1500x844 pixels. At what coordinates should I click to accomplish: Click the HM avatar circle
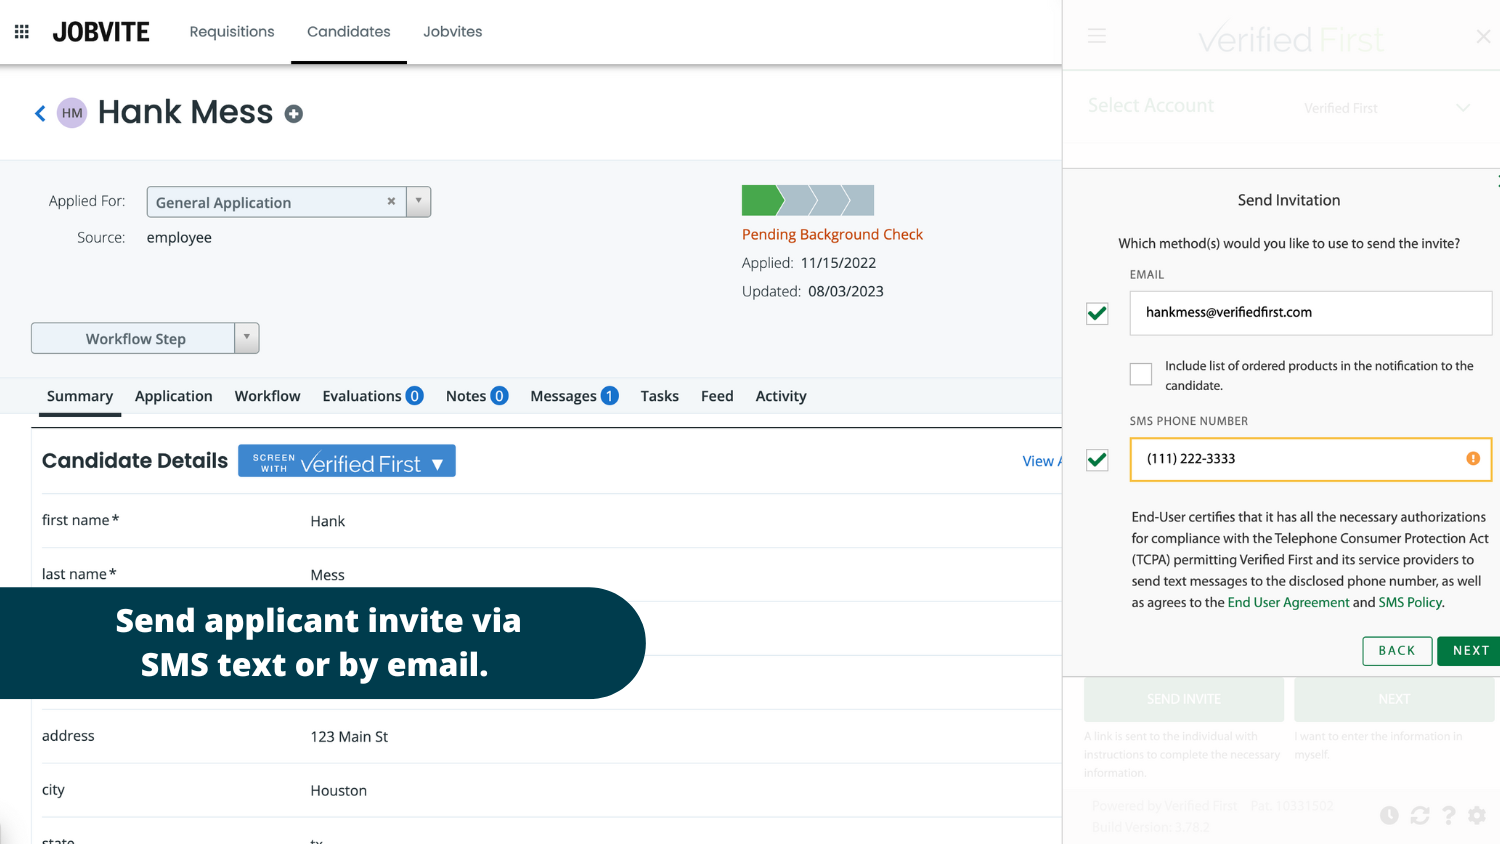point(72,113)
